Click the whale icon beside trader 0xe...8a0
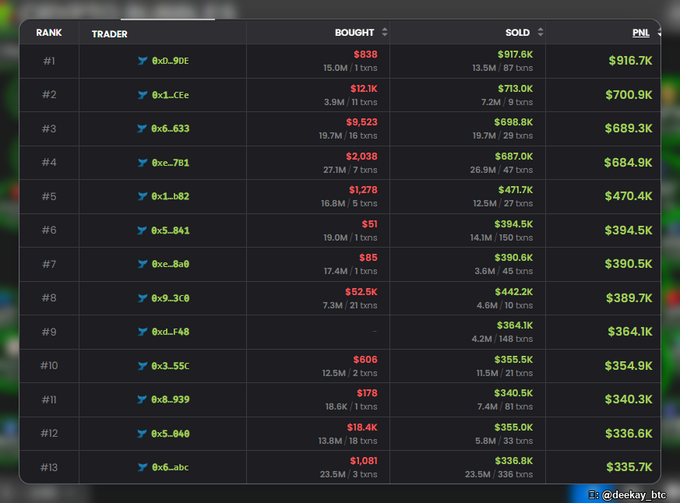 coord(143,264)
